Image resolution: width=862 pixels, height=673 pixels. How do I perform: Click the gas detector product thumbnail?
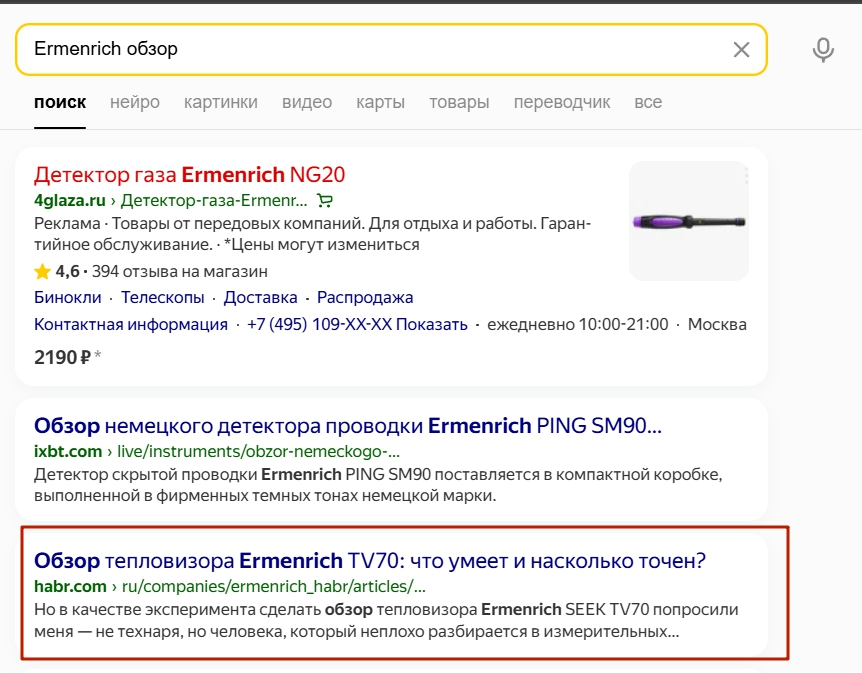[689, 221]
